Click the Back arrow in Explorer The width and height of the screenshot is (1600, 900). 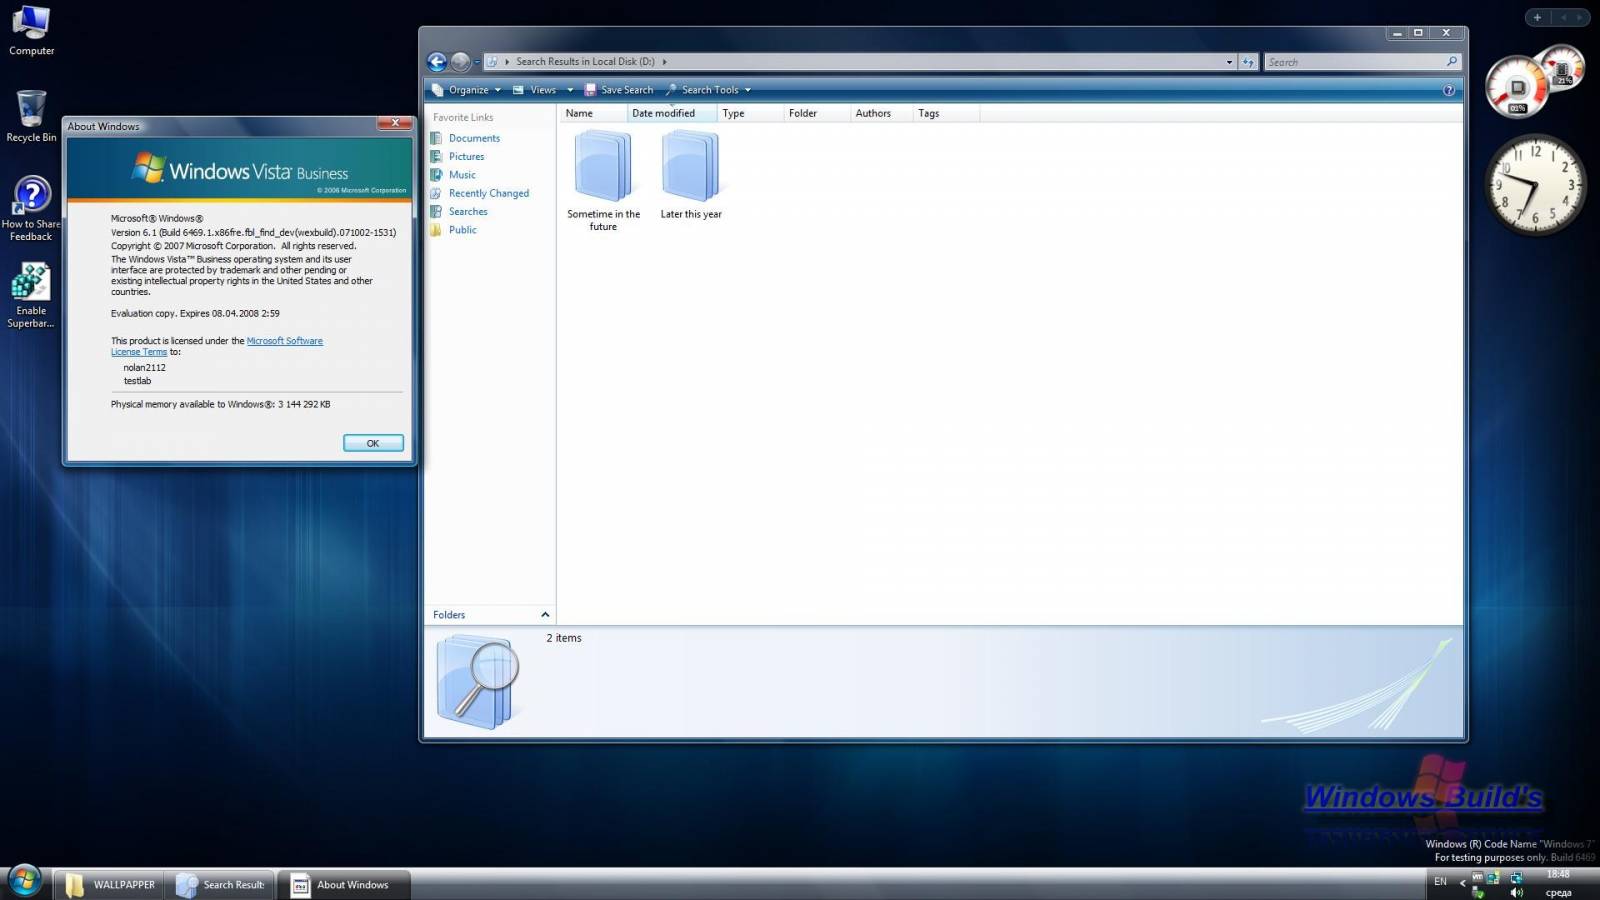[437, 62]
